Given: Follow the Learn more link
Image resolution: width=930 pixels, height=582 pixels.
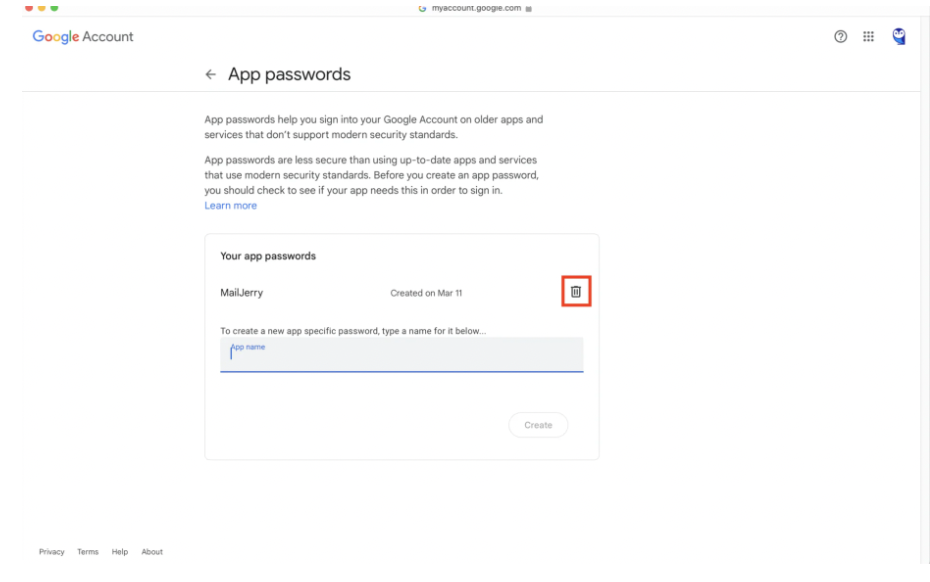Looking at the screenshot, I should 231,206.
